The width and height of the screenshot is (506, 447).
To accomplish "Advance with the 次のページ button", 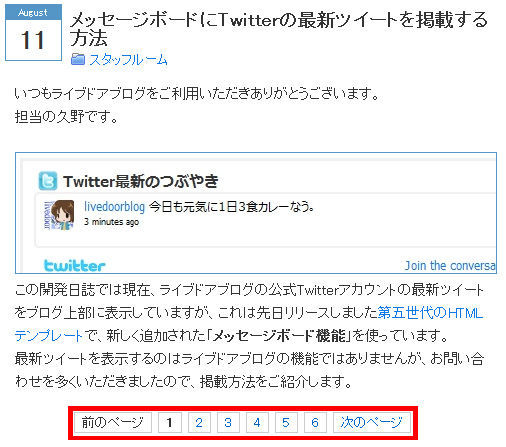I will tap(372, 423).
